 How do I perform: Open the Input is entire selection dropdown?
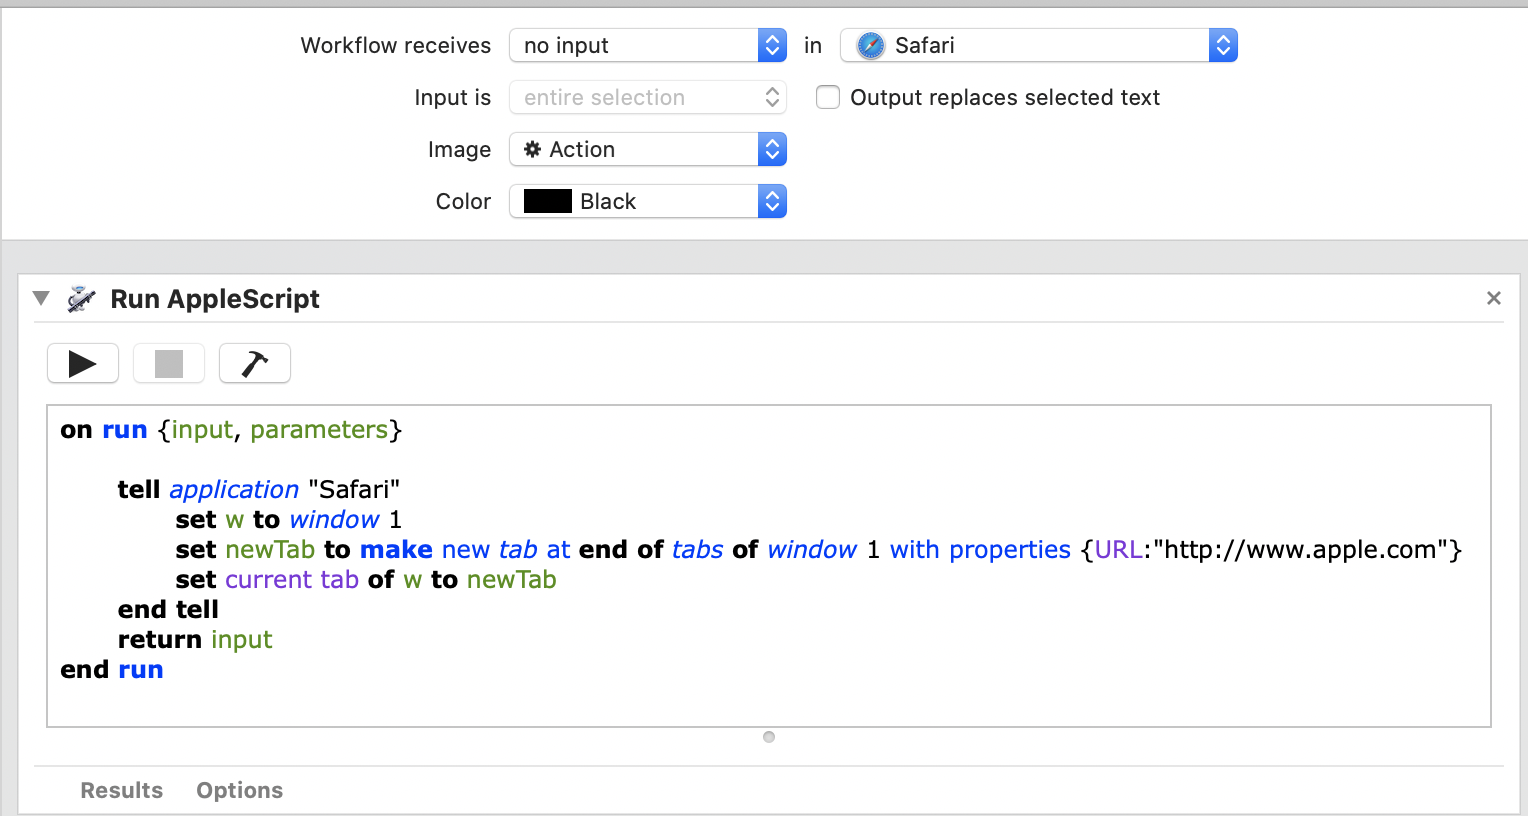pos(648,97)
